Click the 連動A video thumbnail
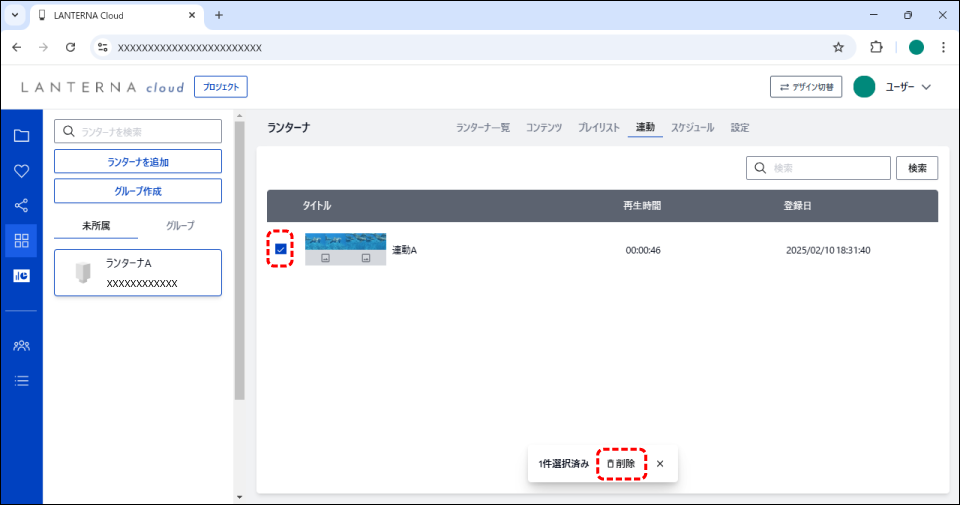This screenshot has width=960, height=505. tap(345, 249)
